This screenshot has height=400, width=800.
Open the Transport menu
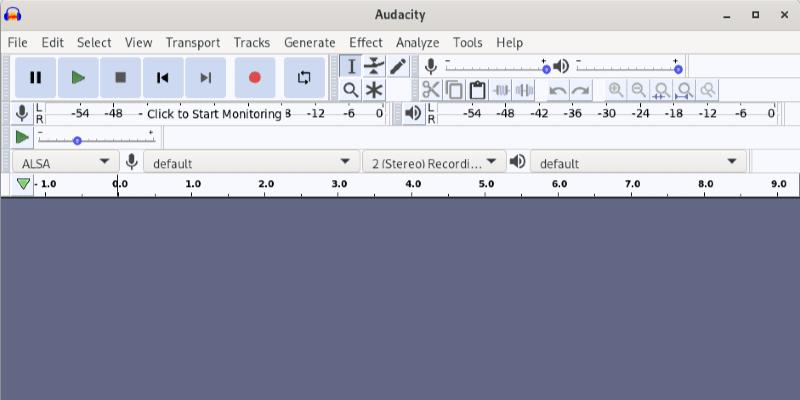pyautogui.click(x=193, y=42)
